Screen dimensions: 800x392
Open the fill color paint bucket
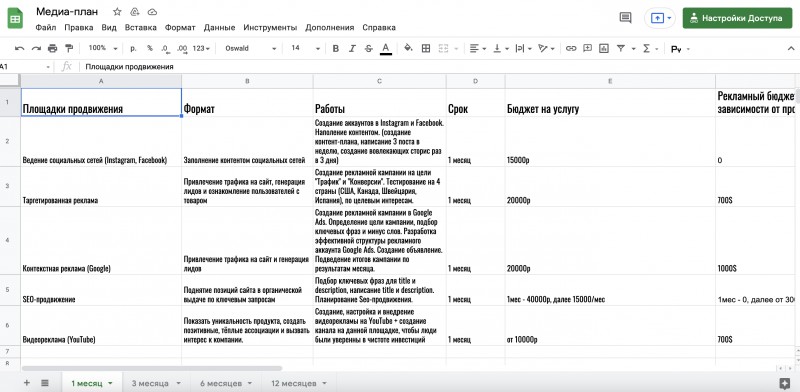click(x=408, y=48)
